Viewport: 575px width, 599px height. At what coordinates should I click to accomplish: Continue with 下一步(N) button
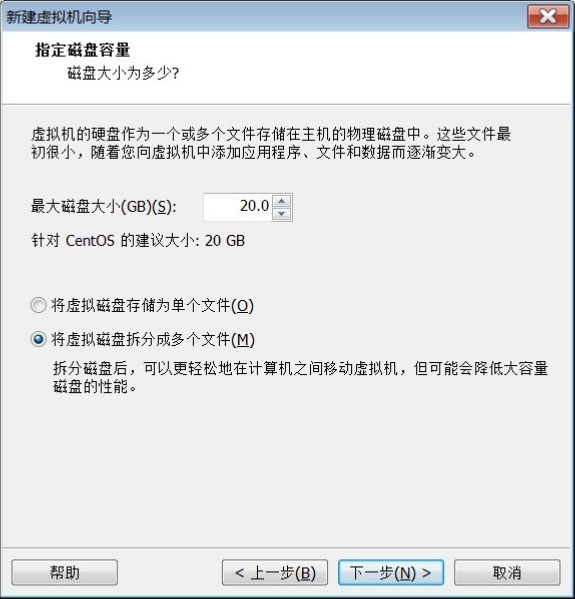(391, 572)
